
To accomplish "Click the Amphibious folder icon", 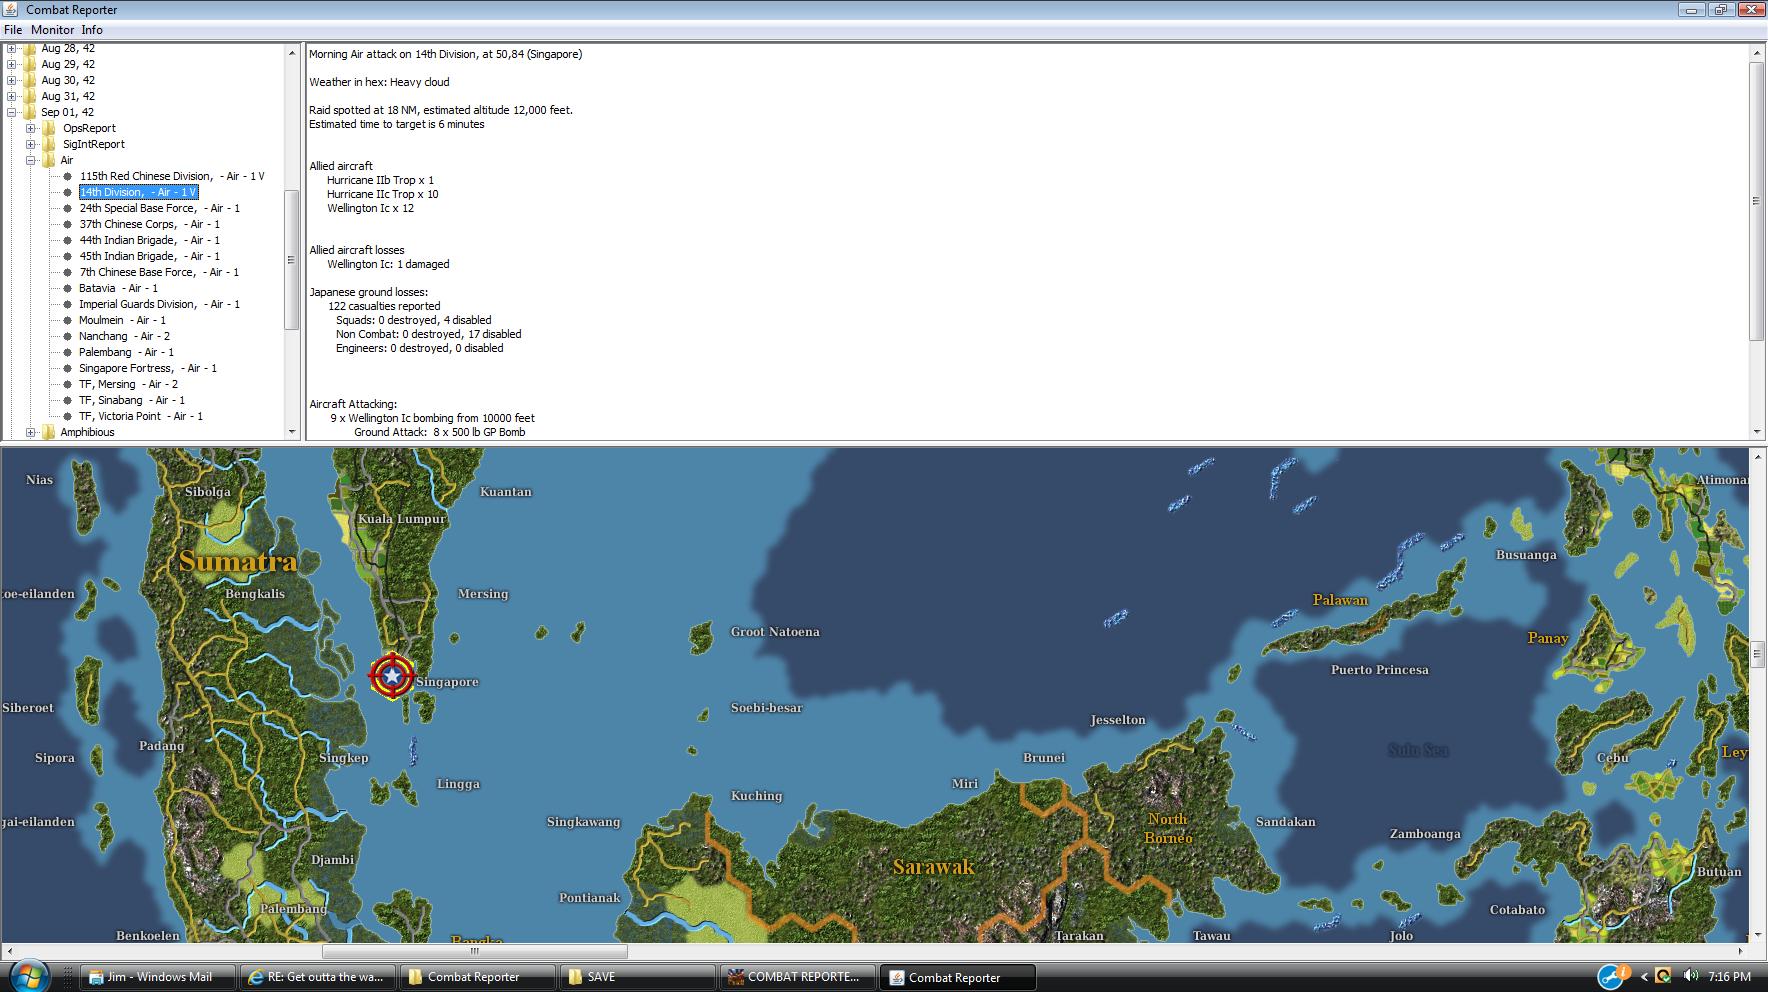I will pyautogui.click(x=48, y=432).
